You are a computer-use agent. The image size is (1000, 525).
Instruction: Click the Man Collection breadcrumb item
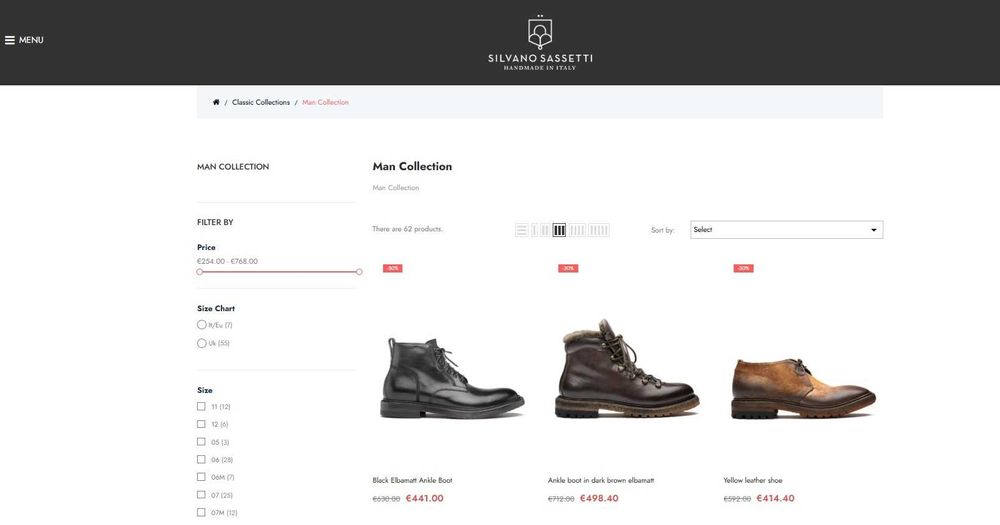click(x=325, y=102)
